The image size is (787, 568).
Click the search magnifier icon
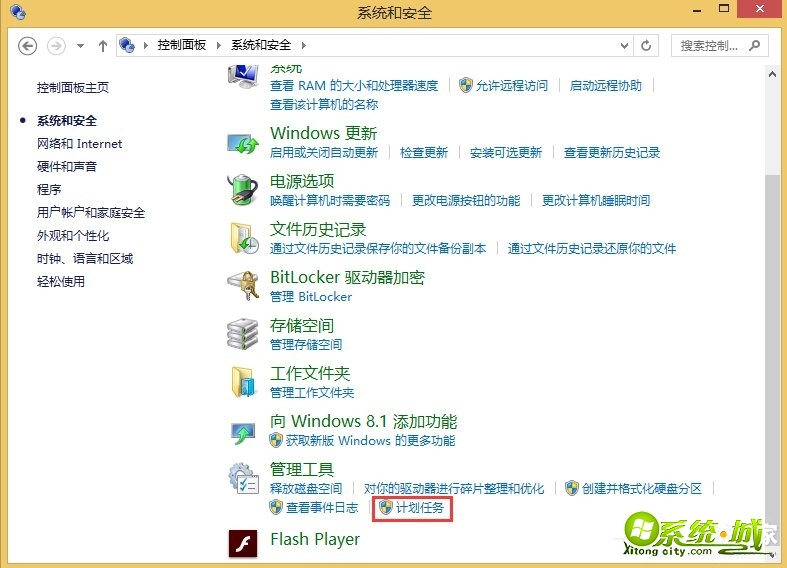(x=754, y=46)
